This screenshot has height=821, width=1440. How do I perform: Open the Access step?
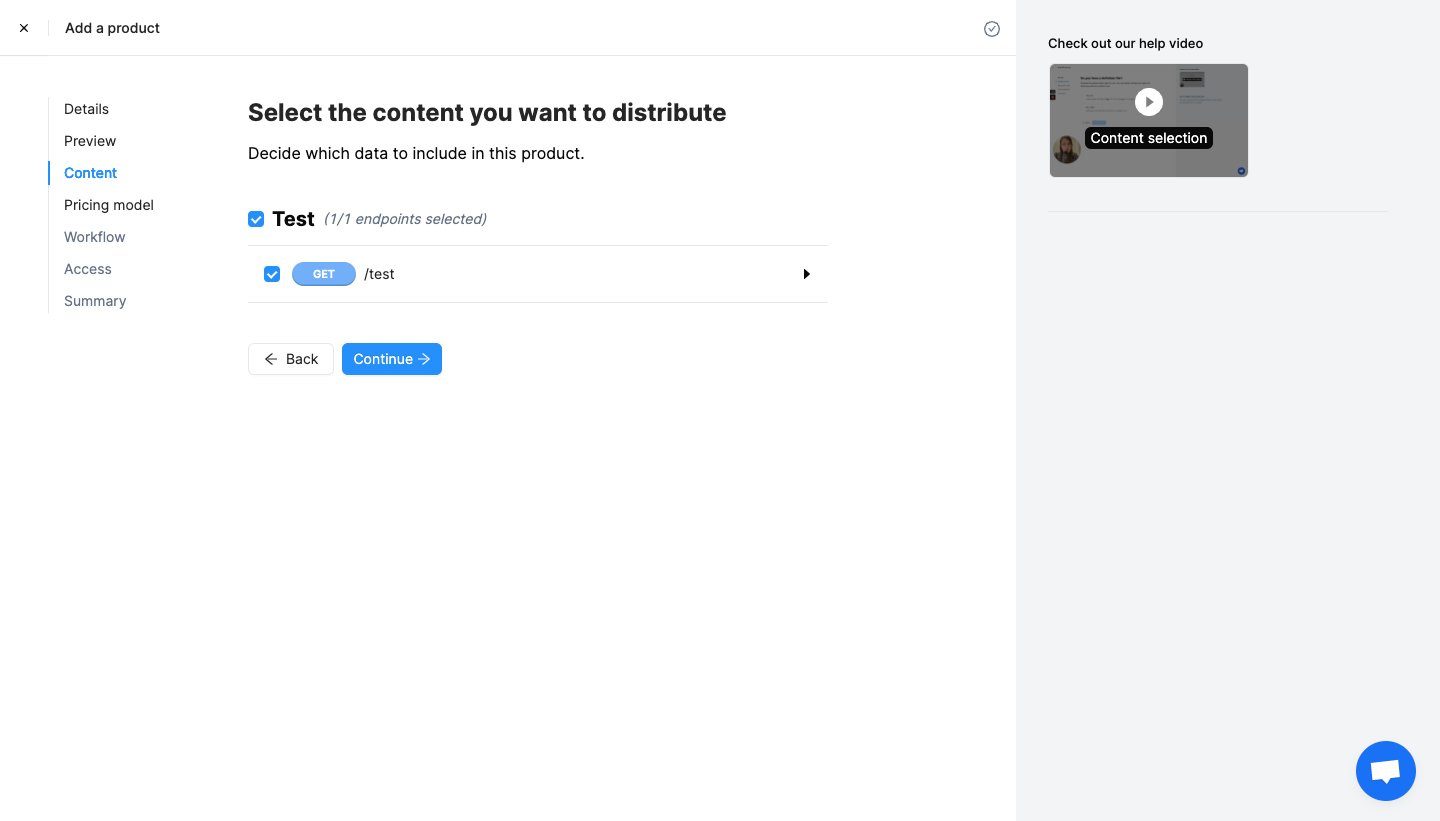pos(88,269)
